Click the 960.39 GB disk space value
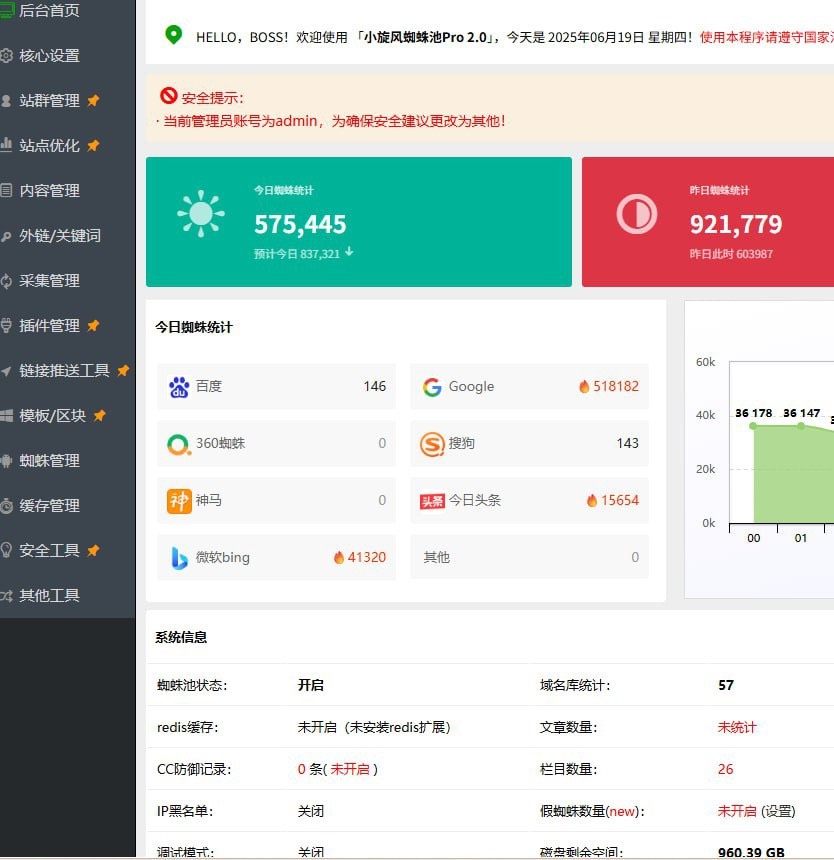This screenshot has width=834, height=860. coord(751,853)
